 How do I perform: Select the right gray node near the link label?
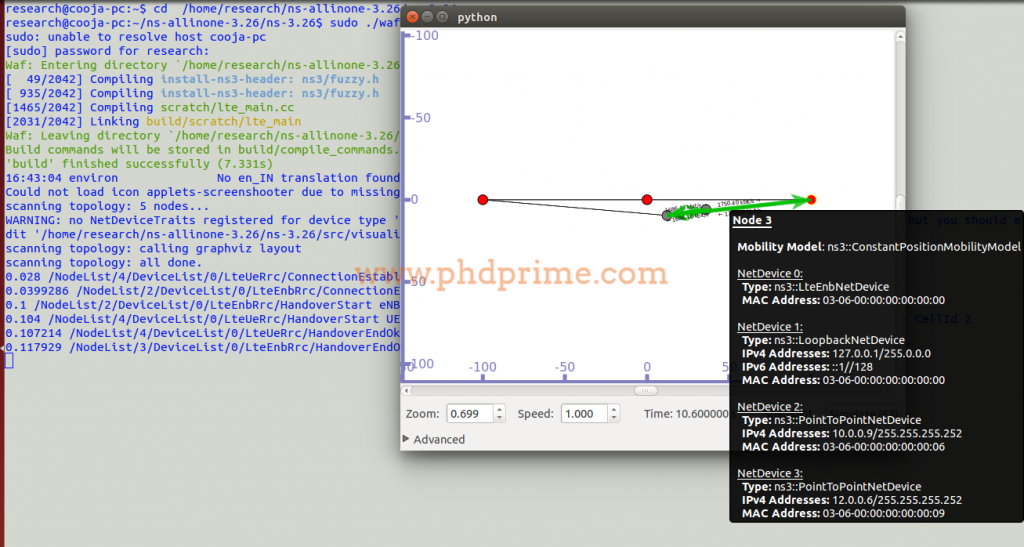tap(706, 209)
